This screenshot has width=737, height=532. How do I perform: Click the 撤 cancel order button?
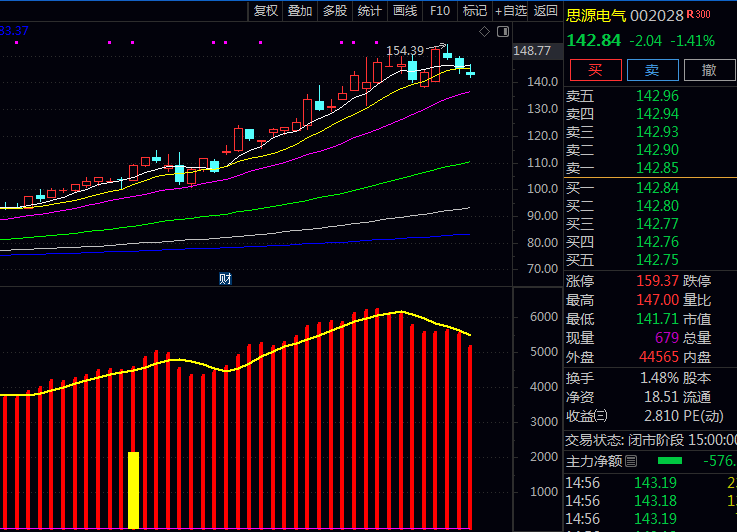[x=709, y=70]
